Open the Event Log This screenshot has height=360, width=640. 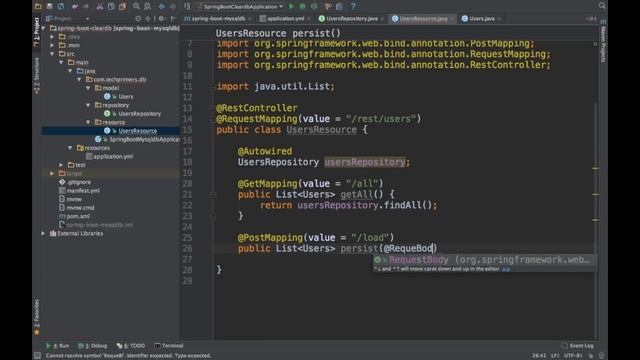[577, 346]
